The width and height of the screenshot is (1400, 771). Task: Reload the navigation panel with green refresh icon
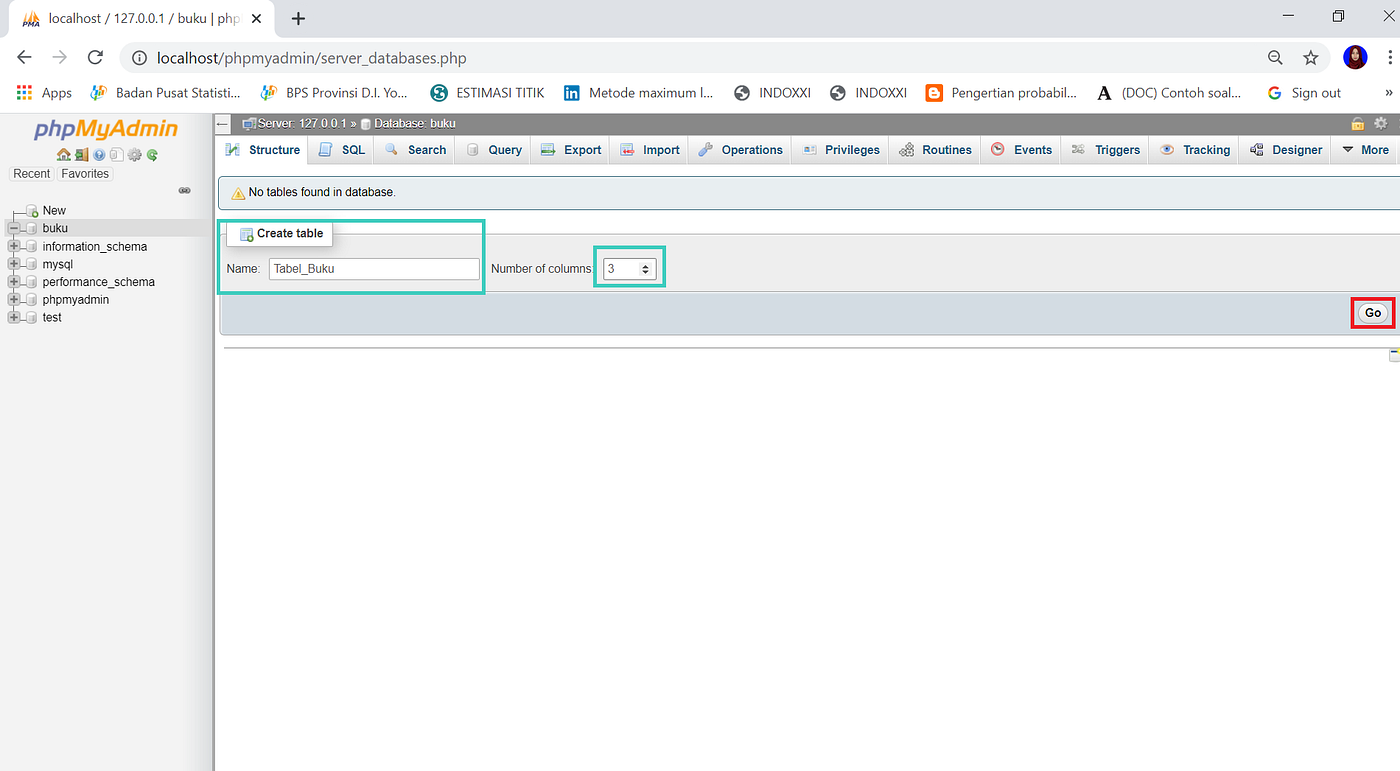(152, 154)
